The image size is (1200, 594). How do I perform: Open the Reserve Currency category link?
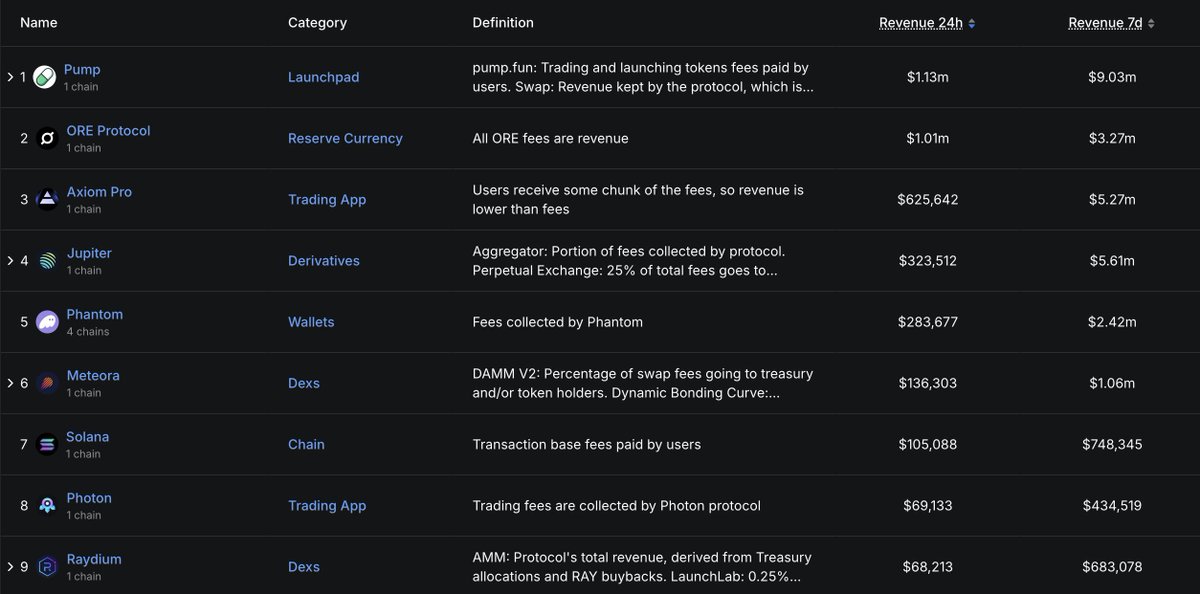click(x=345, y=138)
